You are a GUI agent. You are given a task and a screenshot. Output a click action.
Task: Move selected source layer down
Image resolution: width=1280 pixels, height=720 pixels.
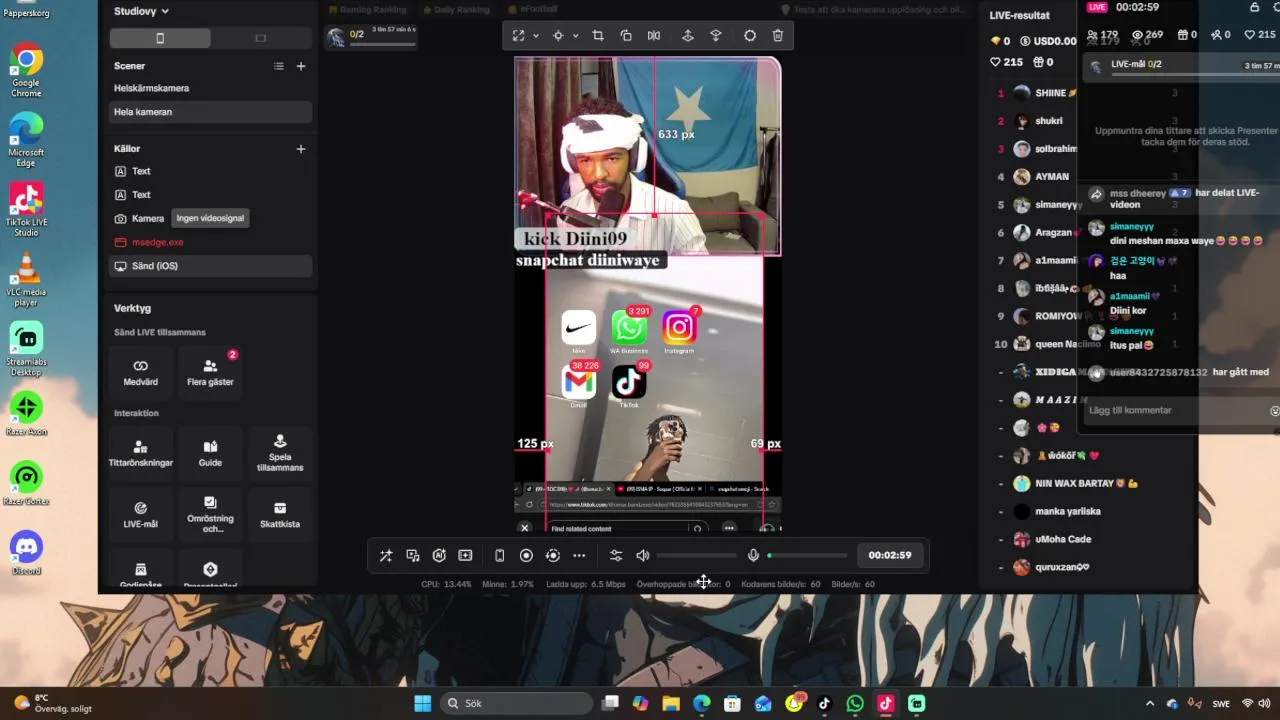click(716, 35)
